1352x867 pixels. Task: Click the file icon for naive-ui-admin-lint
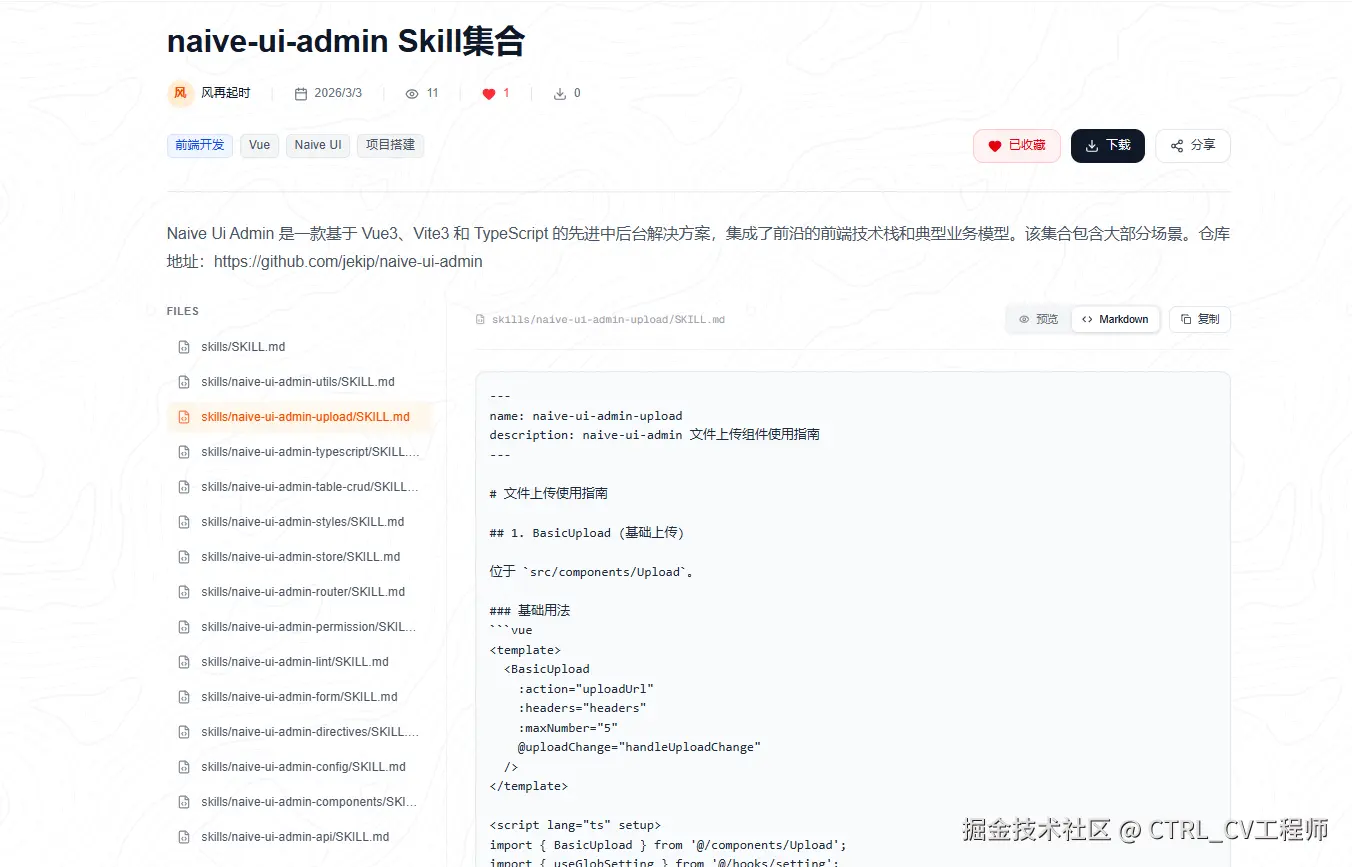(x=184, y=662)
